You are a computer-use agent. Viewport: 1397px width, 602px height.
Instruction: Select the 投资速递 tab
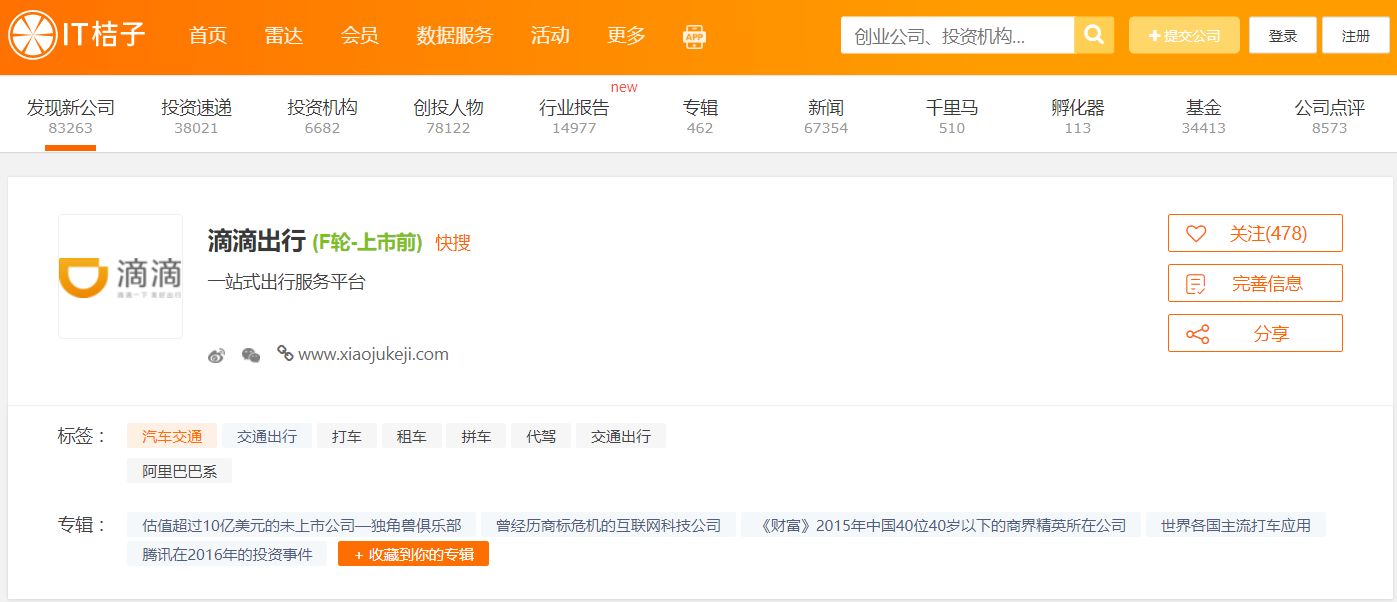[x=196, y=115]
